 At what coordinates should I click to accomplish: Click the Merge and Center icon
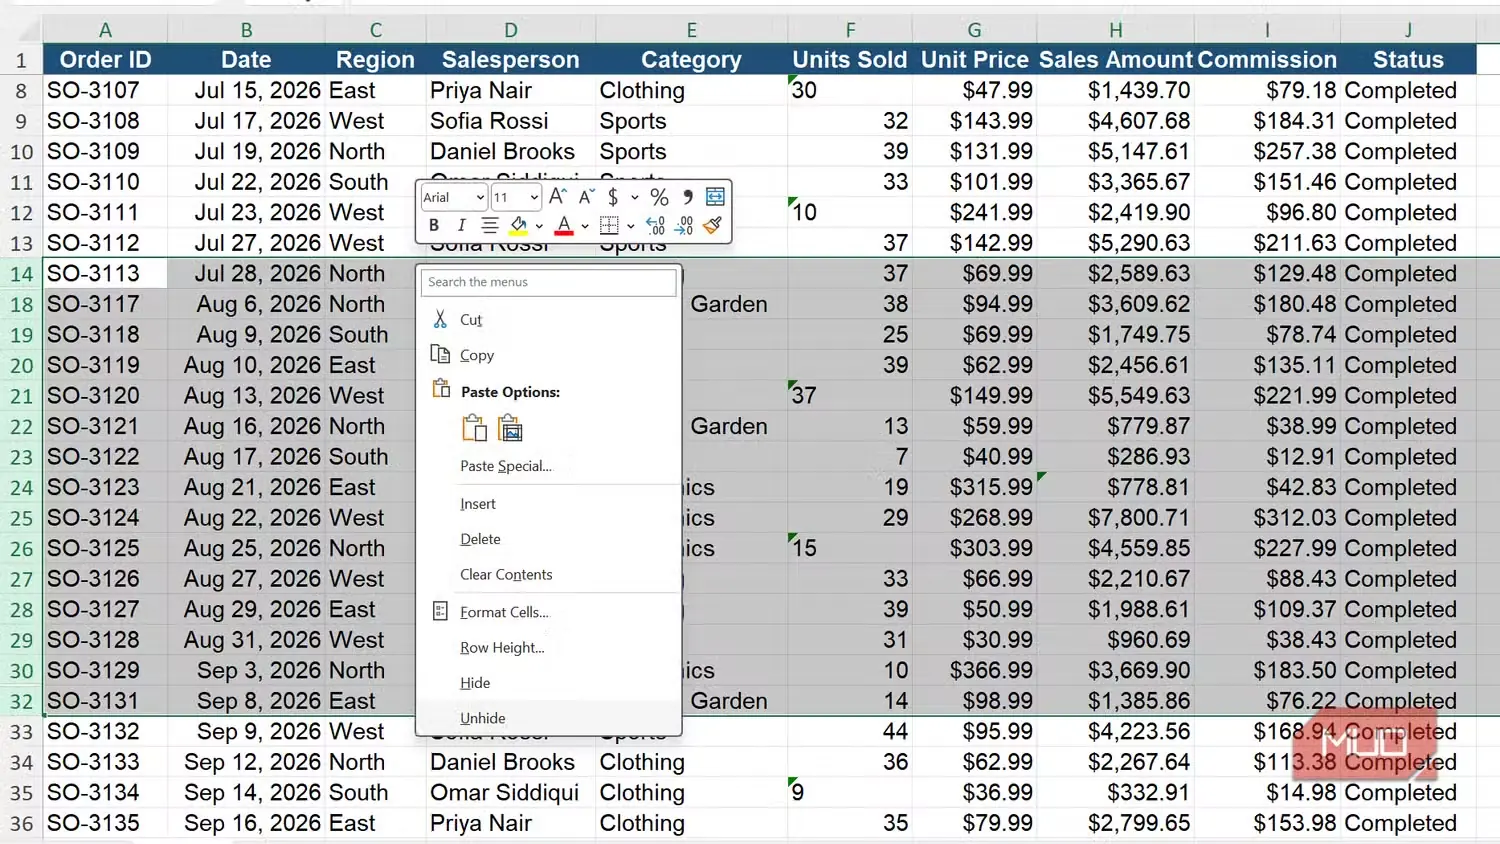pyautogui.click(x=715, y=196)
